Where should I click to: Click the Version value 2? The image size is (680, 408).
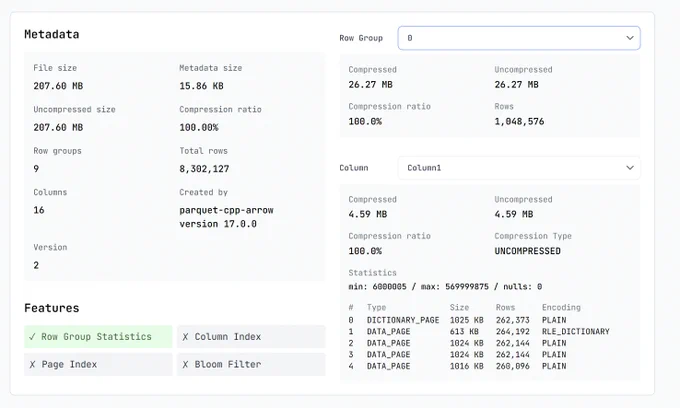(36, 265)
